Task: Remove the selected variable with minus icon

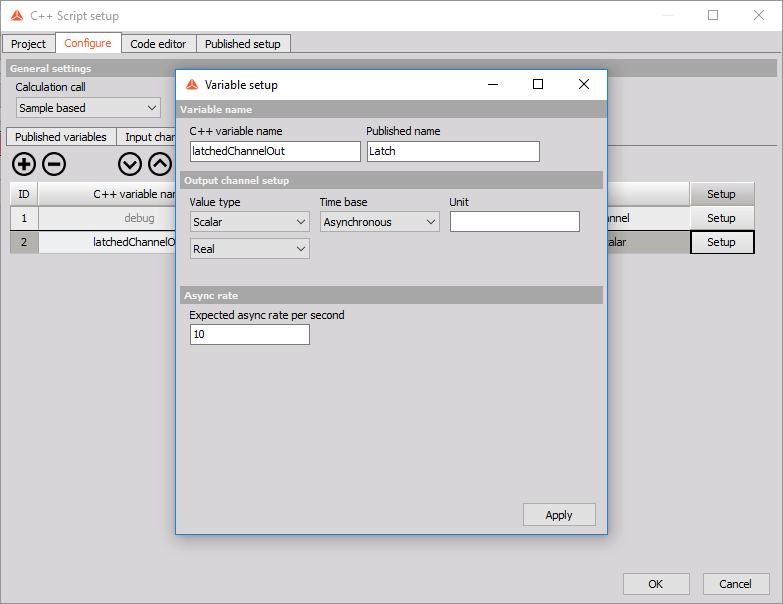Action: coord(54,164)
